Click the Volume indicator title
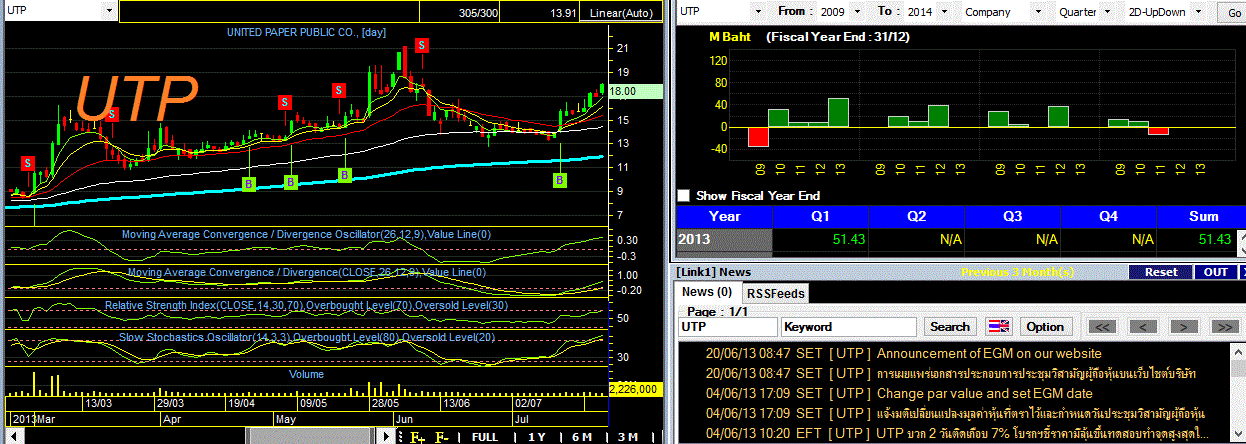The width and height of the screenshot is (1246, 444). pos(306,374)
